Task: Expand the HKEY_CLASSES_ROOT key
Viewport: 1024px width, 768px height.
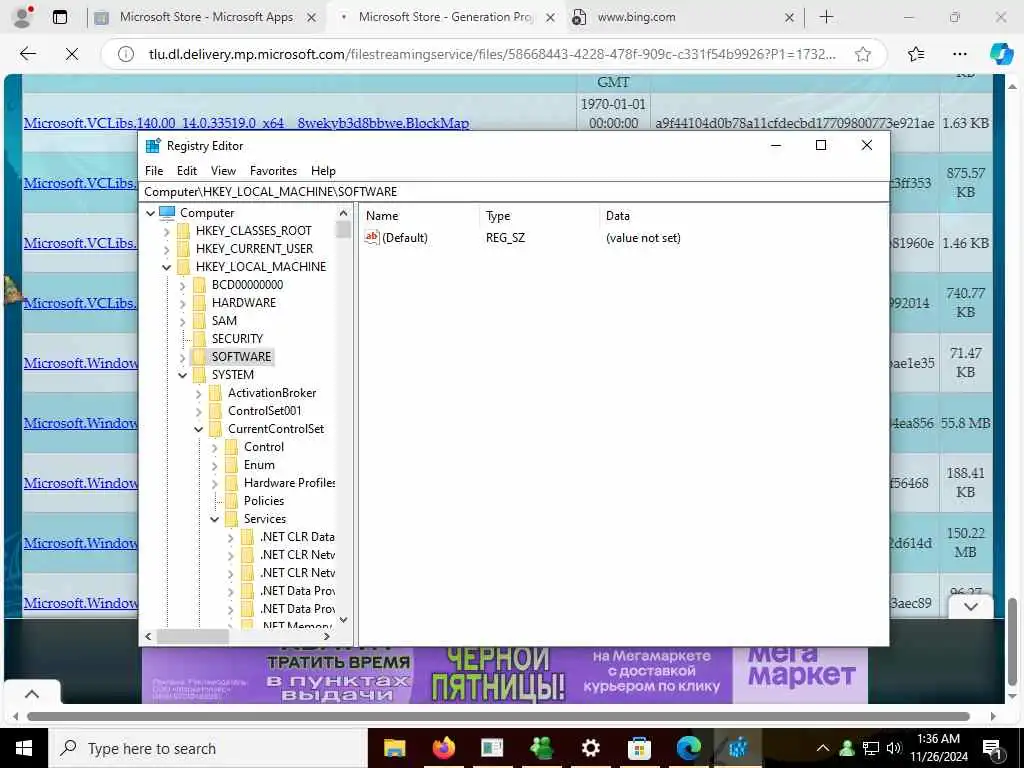Action: [x=167, y=231]
